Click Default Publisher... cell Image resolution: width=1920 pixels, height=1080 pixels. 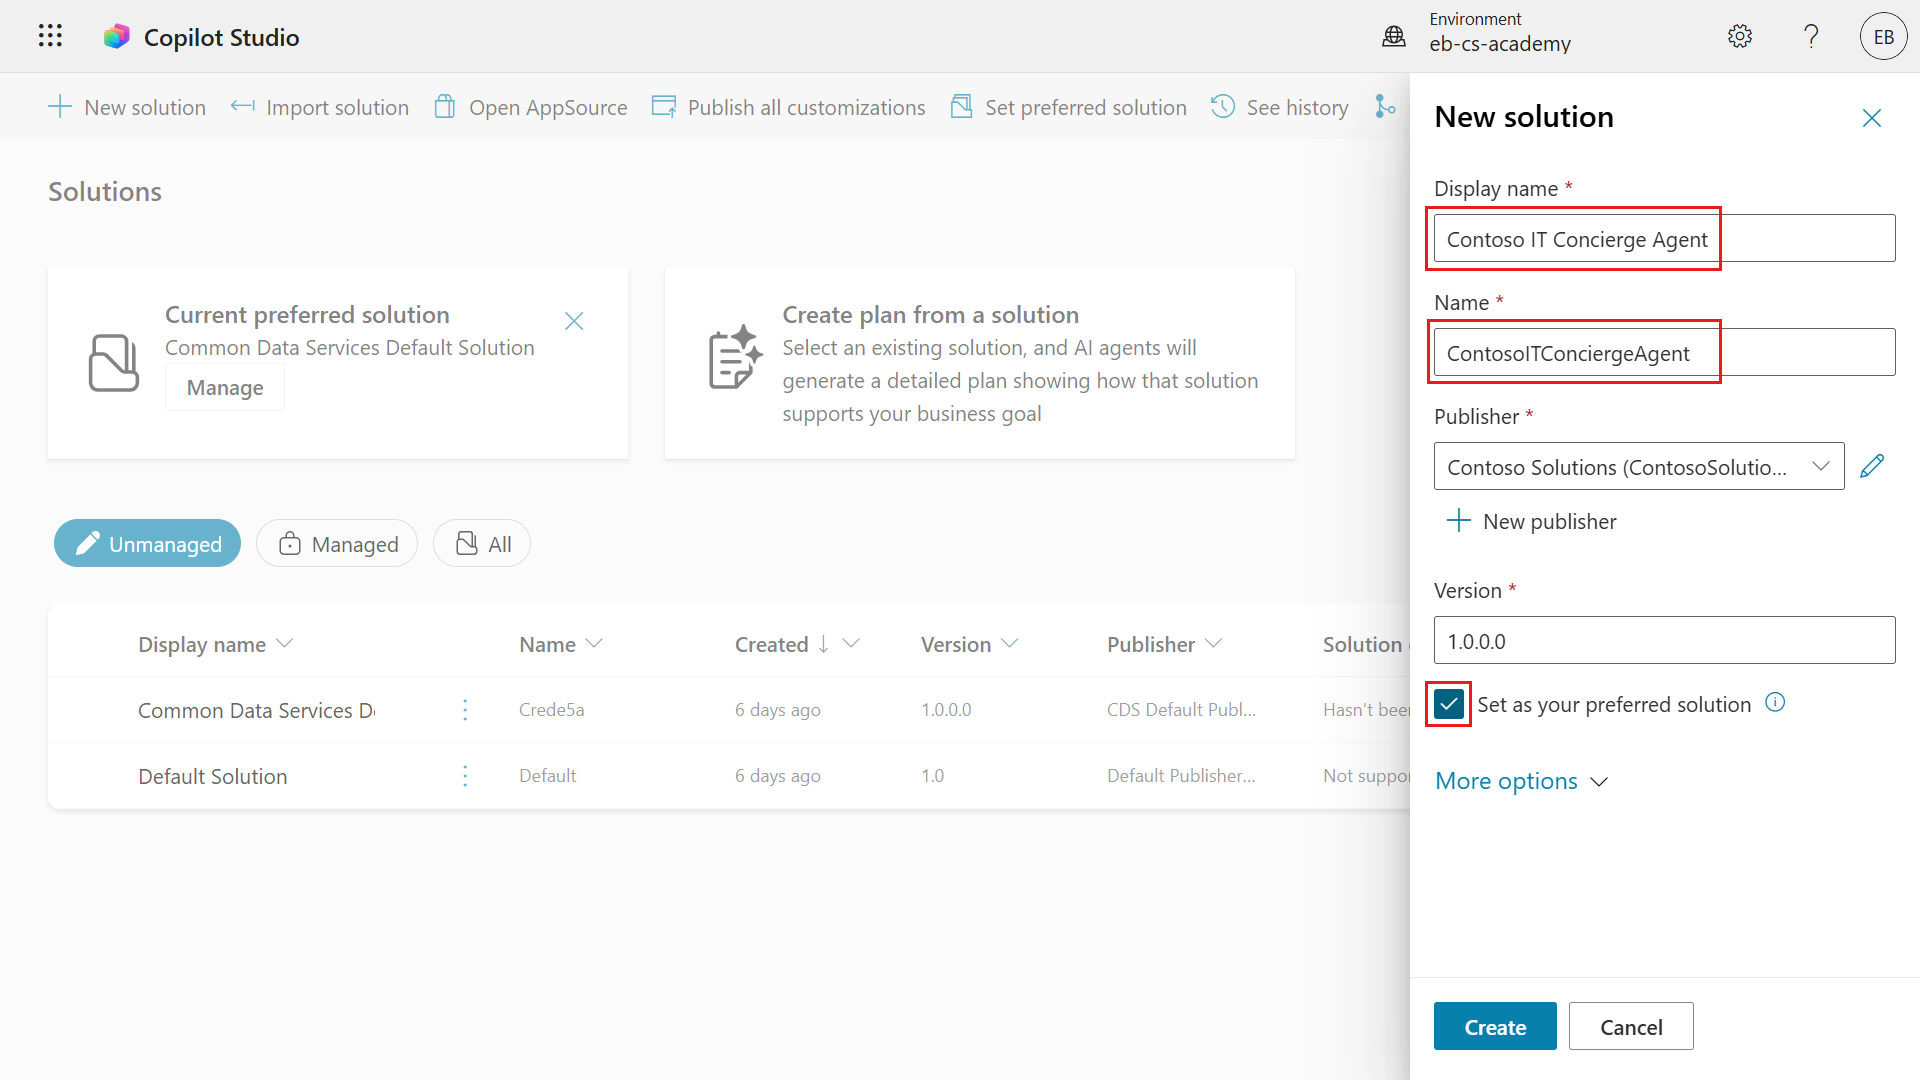coord(1181,776)
